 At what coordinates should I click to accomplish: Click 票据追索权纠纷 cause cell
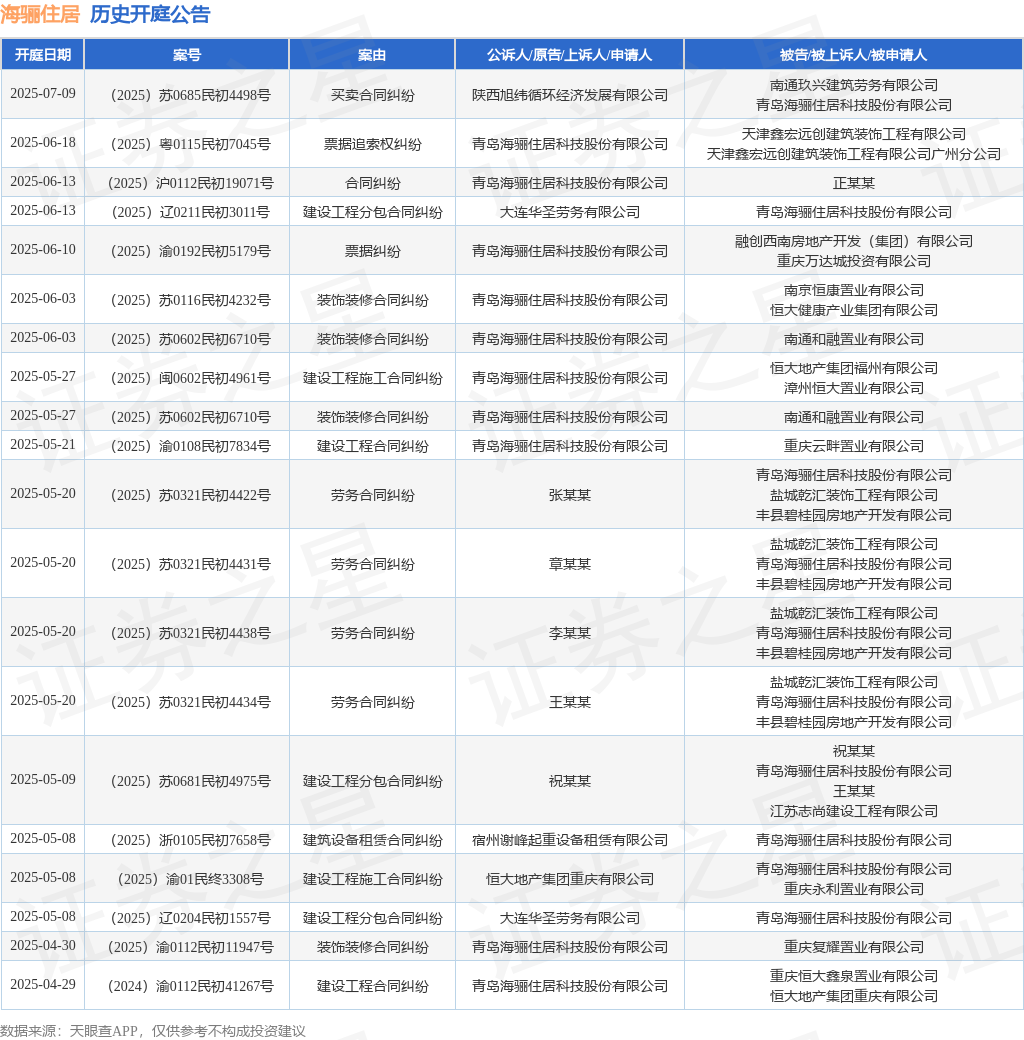click(372, 144)
